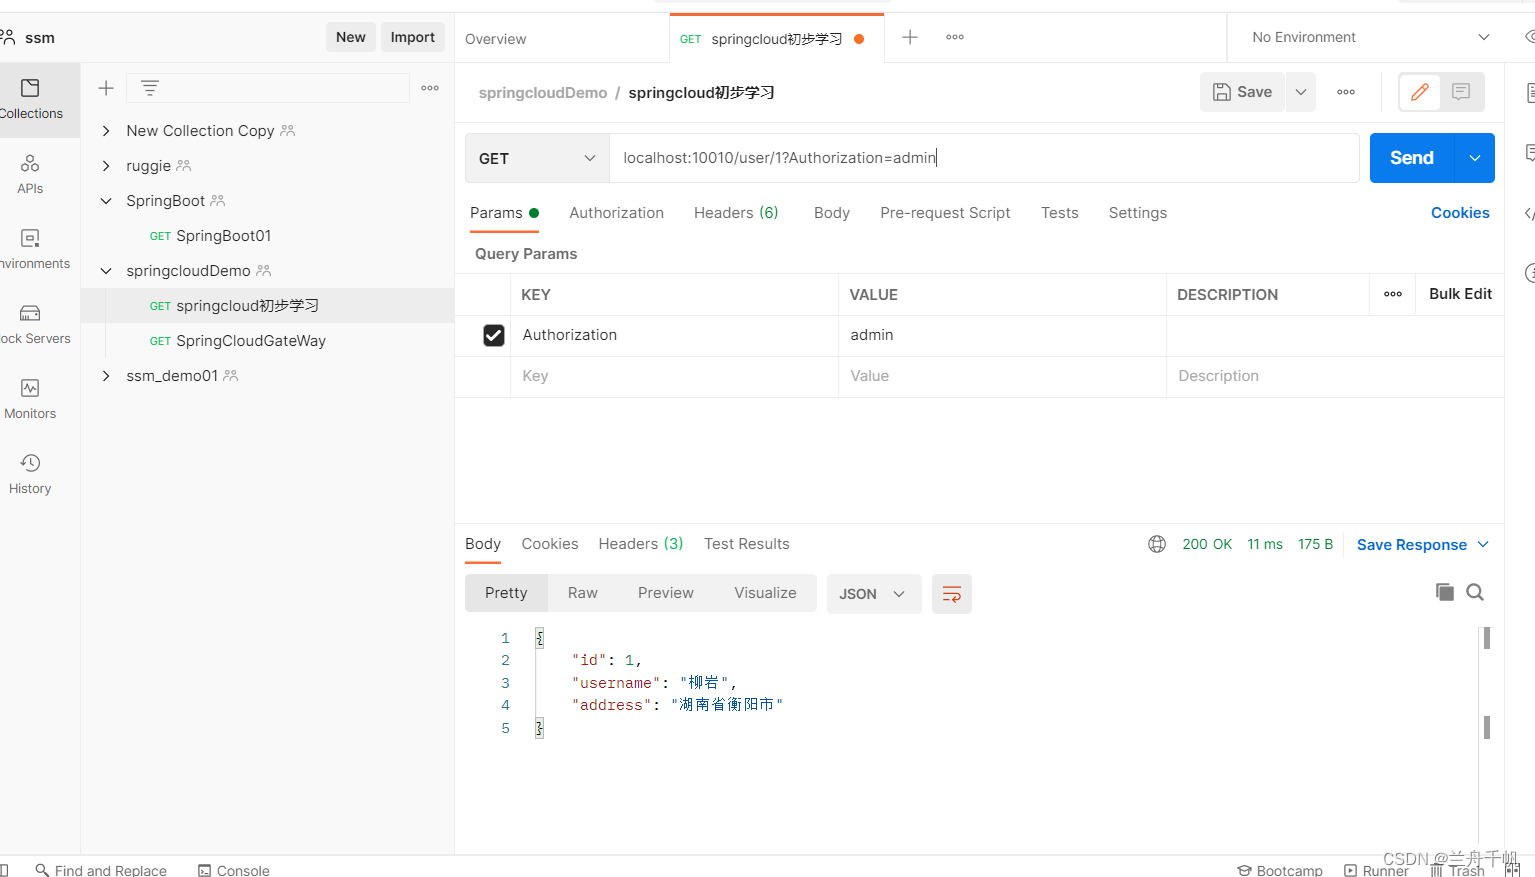Switch to the request Headers (6) tab
Image resolution: width=1535 pixels, height=877 pixels.
(736, 213)
